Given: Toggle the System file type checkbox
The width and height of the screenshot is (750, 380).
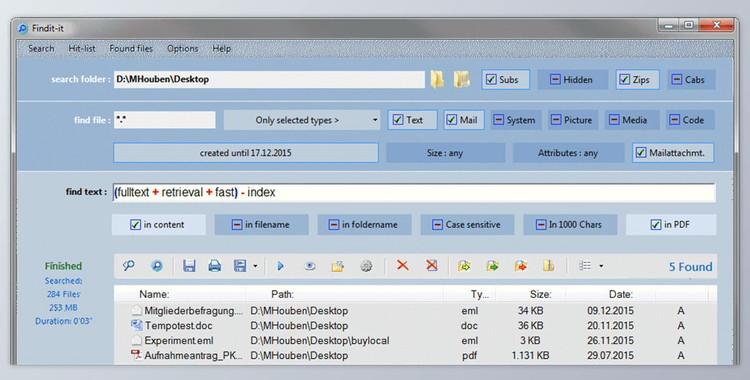Looking at the screenshot, I should tap(498, 120).
